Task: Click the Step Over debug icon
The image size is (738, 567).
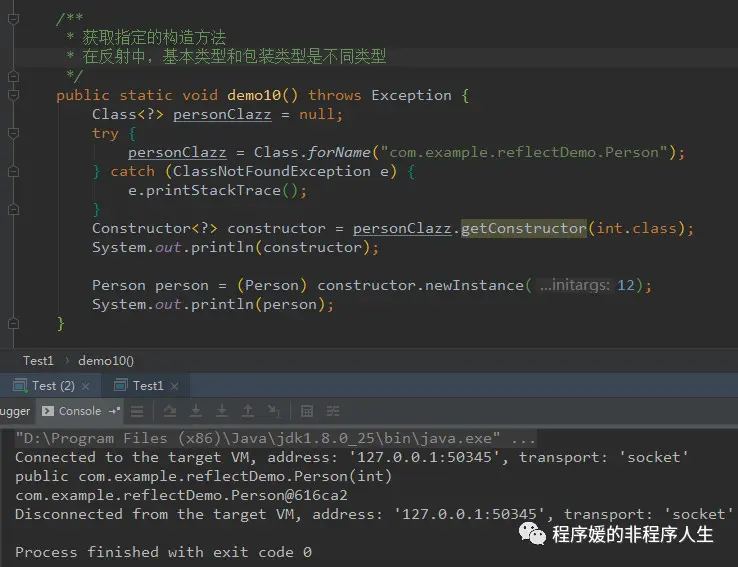Action: (170, 412)
